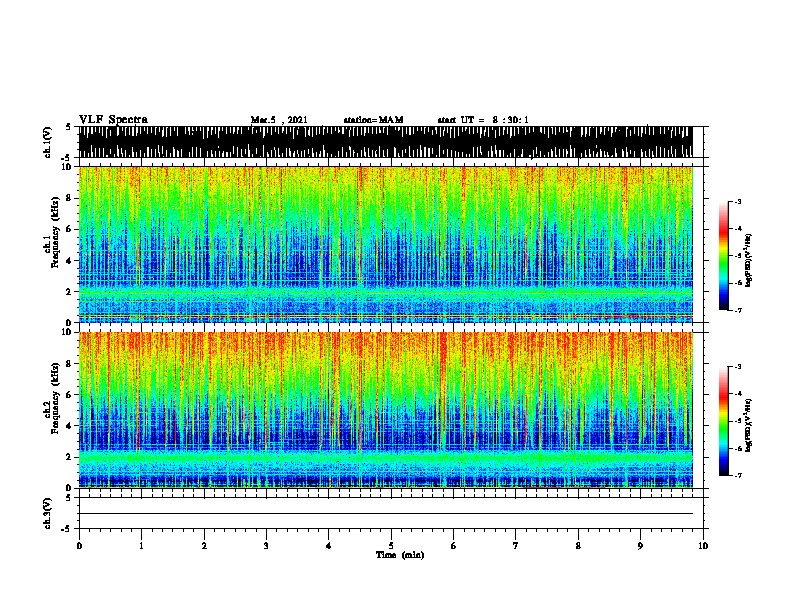Click the "2" kHz tick on ch.2 axis
This screenshot has width=792, height=612.
click(69, 457)
